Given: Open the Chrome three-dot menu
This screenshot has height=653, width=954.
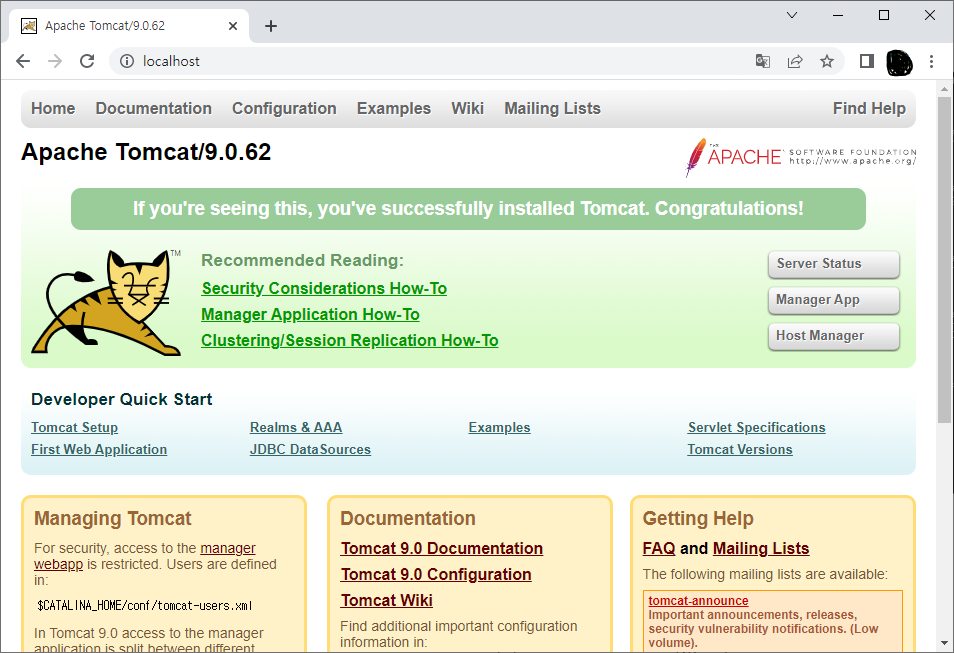Looking at the screenshot, I should tap(931, 61).
